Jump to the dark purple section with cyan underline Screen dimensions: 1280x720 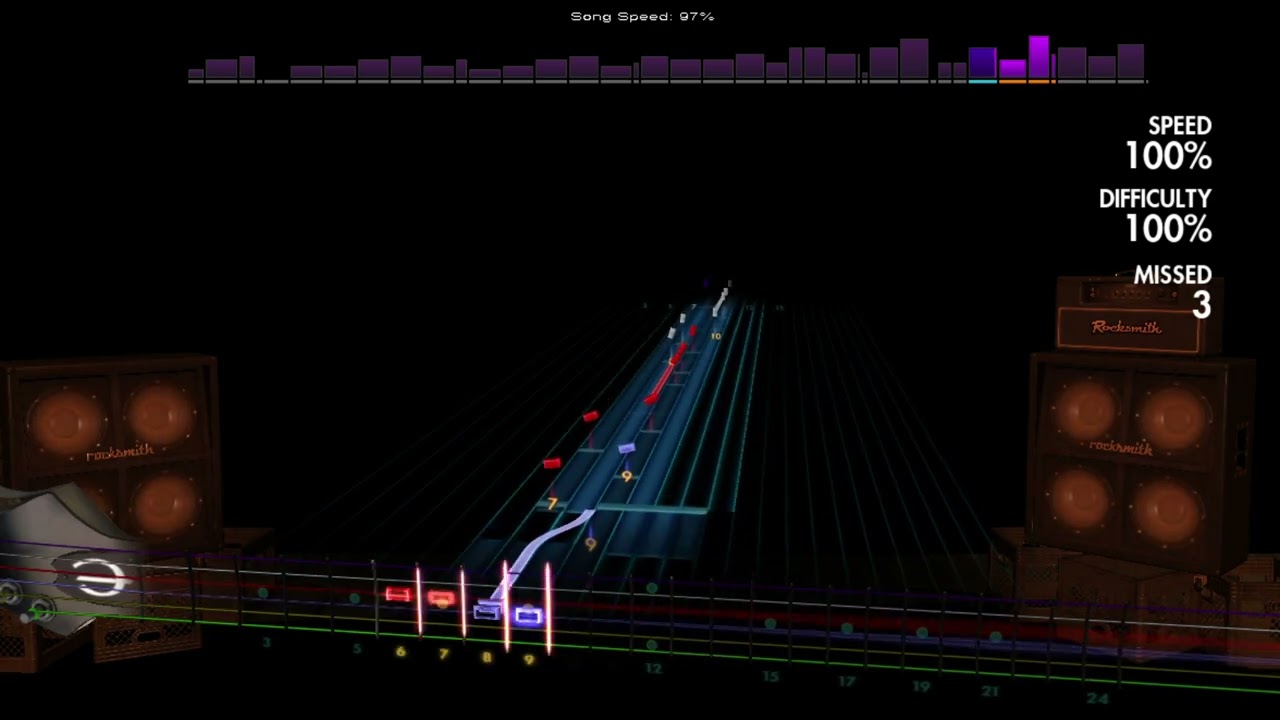coord(982,64)
